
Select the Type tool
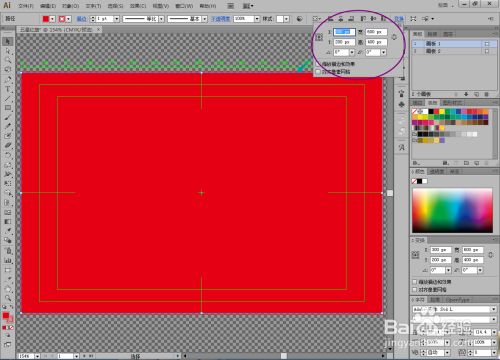coord(8,89)
